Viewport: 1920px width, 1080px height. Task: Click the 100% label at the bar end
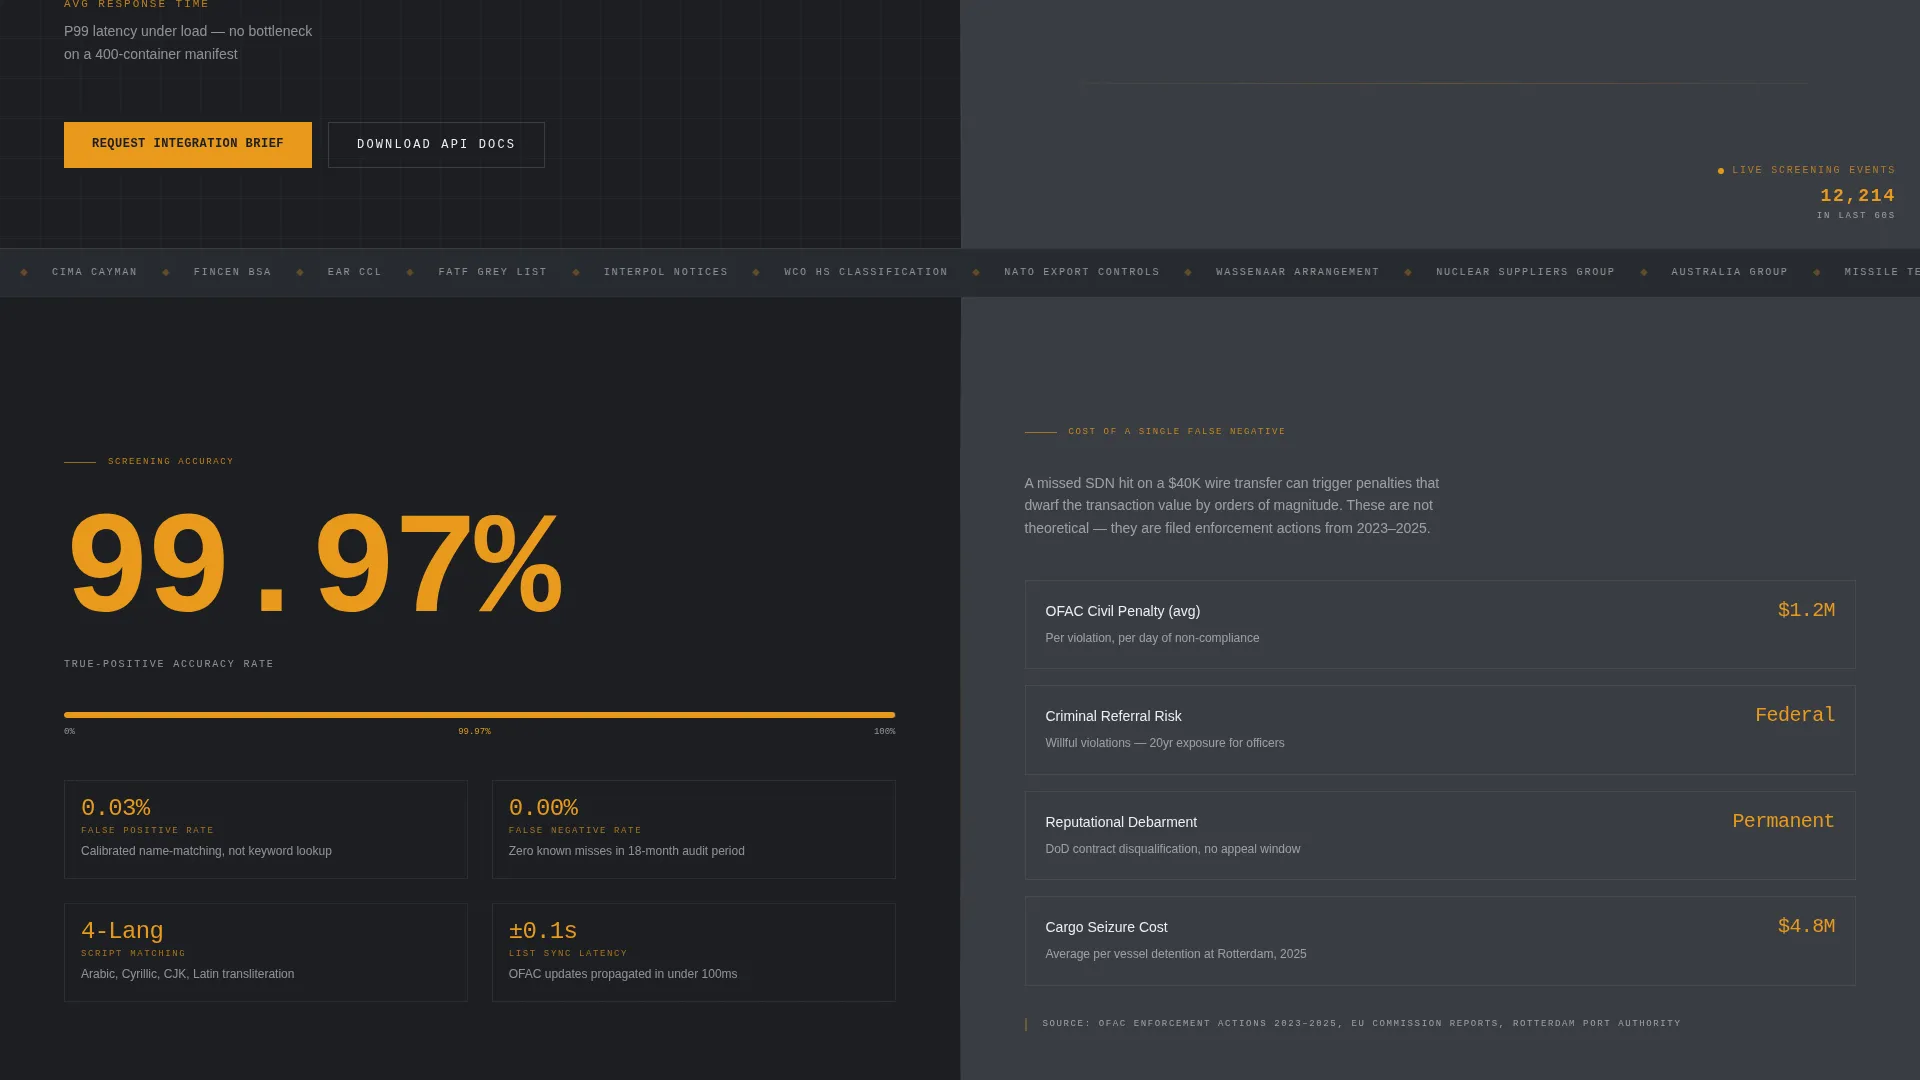point(884,732)
